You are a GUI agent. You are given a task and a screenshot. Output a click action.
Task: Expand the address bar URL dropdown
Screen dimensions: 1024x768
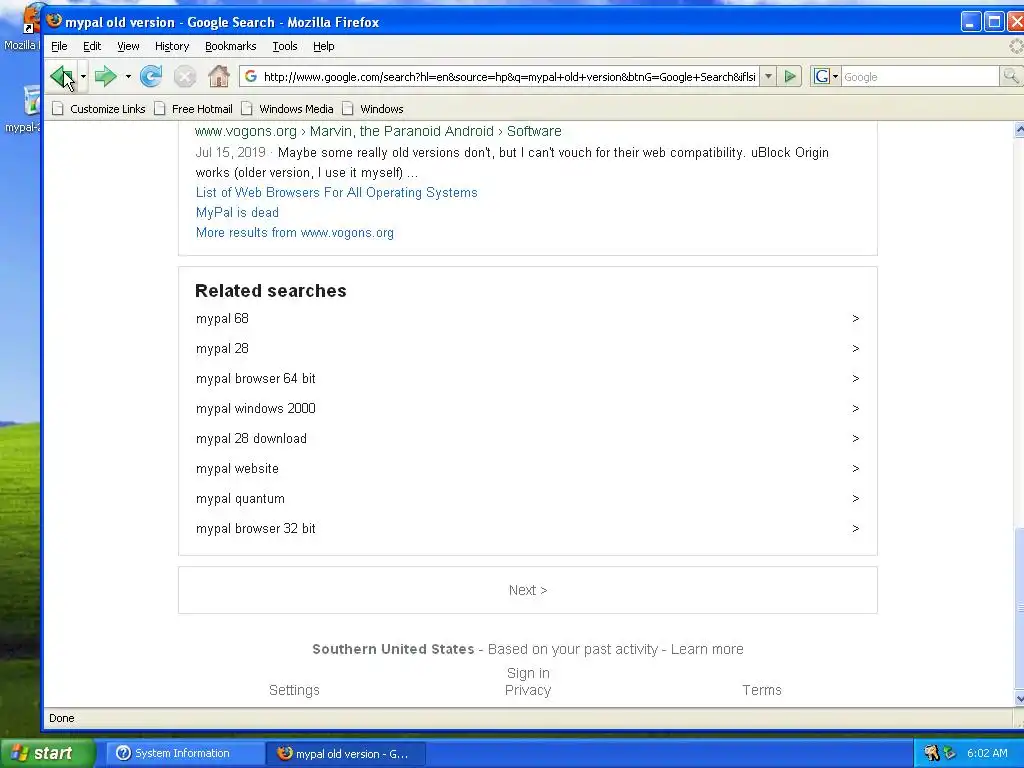coord(769,76)
